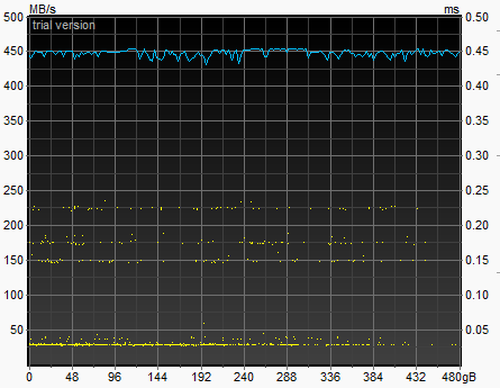The image size is (500, 388).
Task: Click the 150 value on MB/s axis
Action: 13,260
